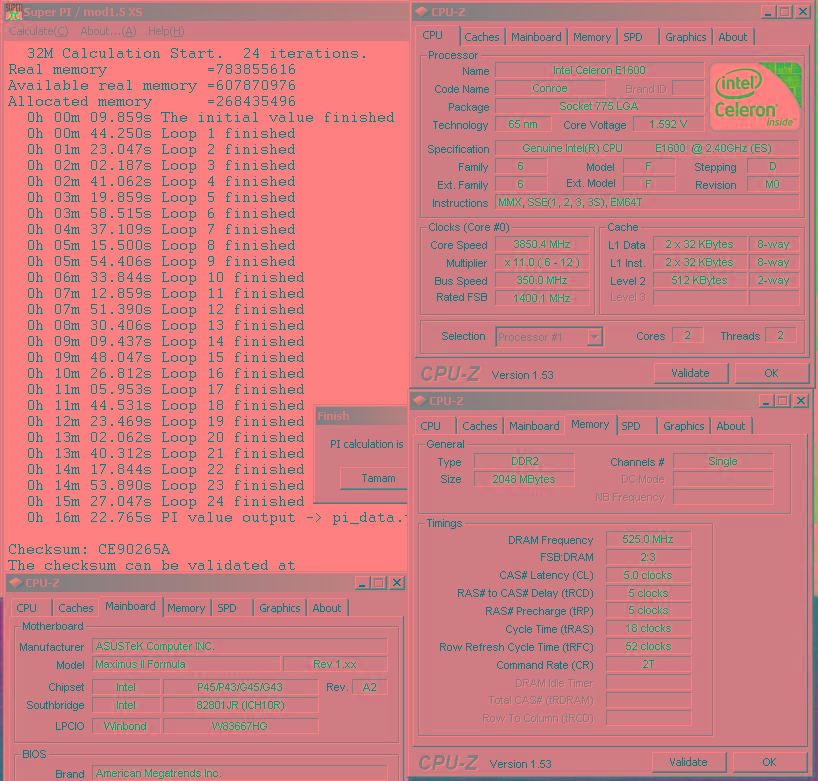Select CPU tab in Memory CPU-Z window

(x=430, y=426)
